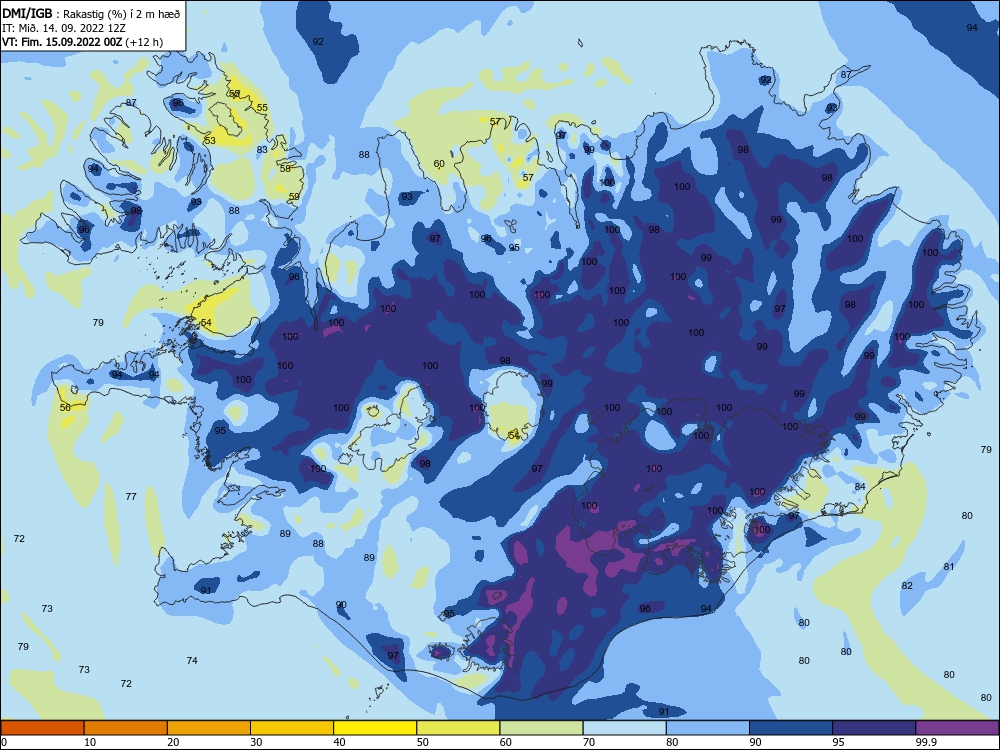The width and height of the screenshot is (1000, 750).
Task: Click the 'VT: Fim. 15.09.2022 00Z' line
Action: [x=62, y=42]
